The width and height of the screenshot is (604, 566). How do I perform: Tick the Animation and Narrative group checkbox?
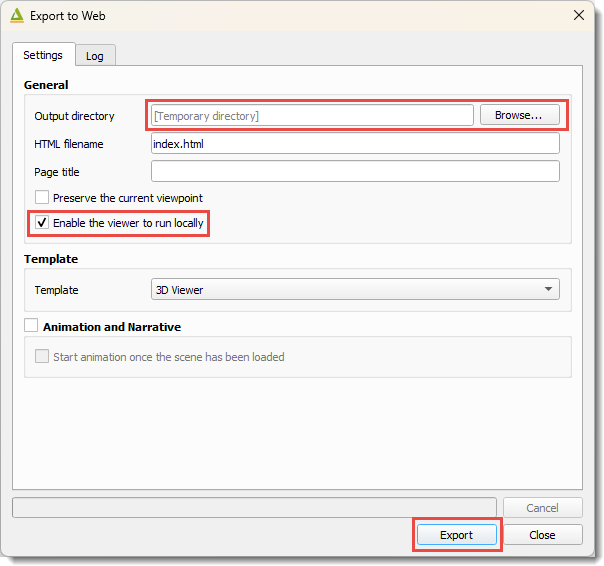[31, 325]
